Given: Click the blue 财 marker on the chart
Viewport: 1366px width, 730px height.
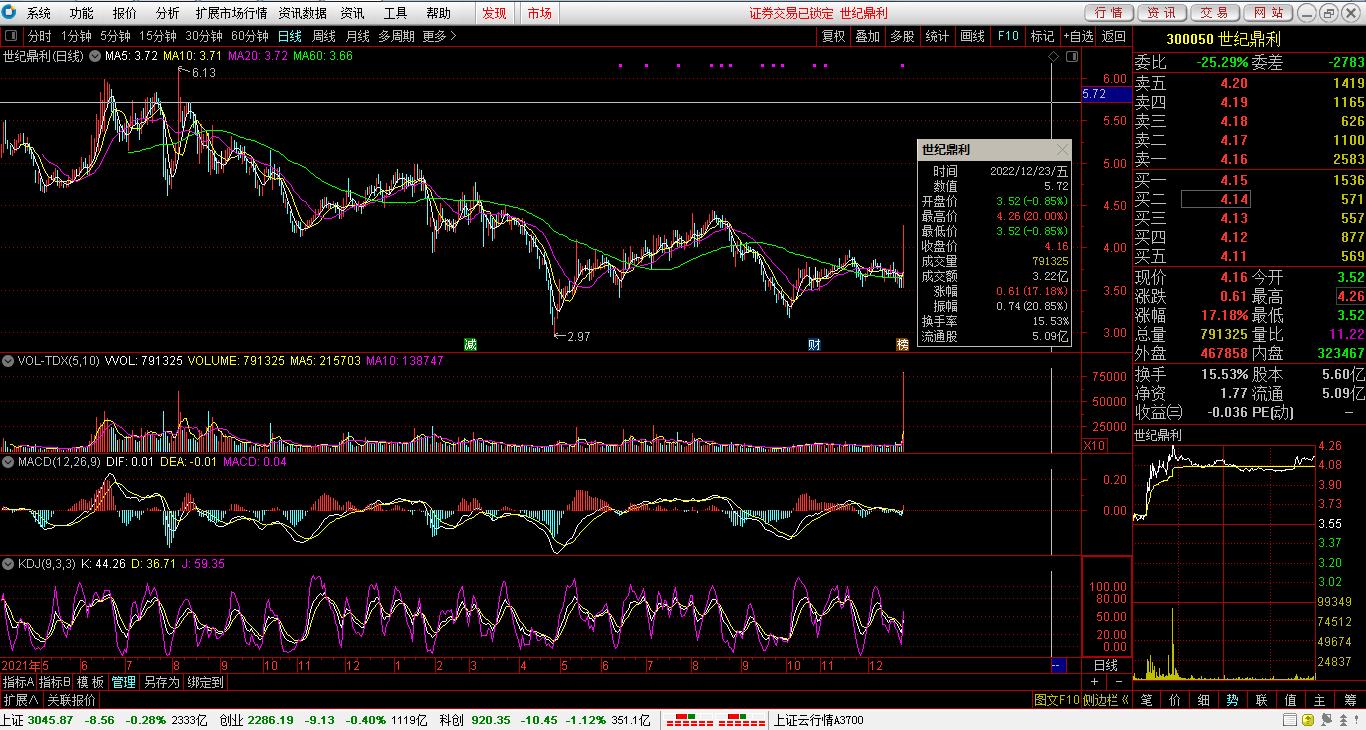Looking at the screenshot, I should (x=815, y=345).
